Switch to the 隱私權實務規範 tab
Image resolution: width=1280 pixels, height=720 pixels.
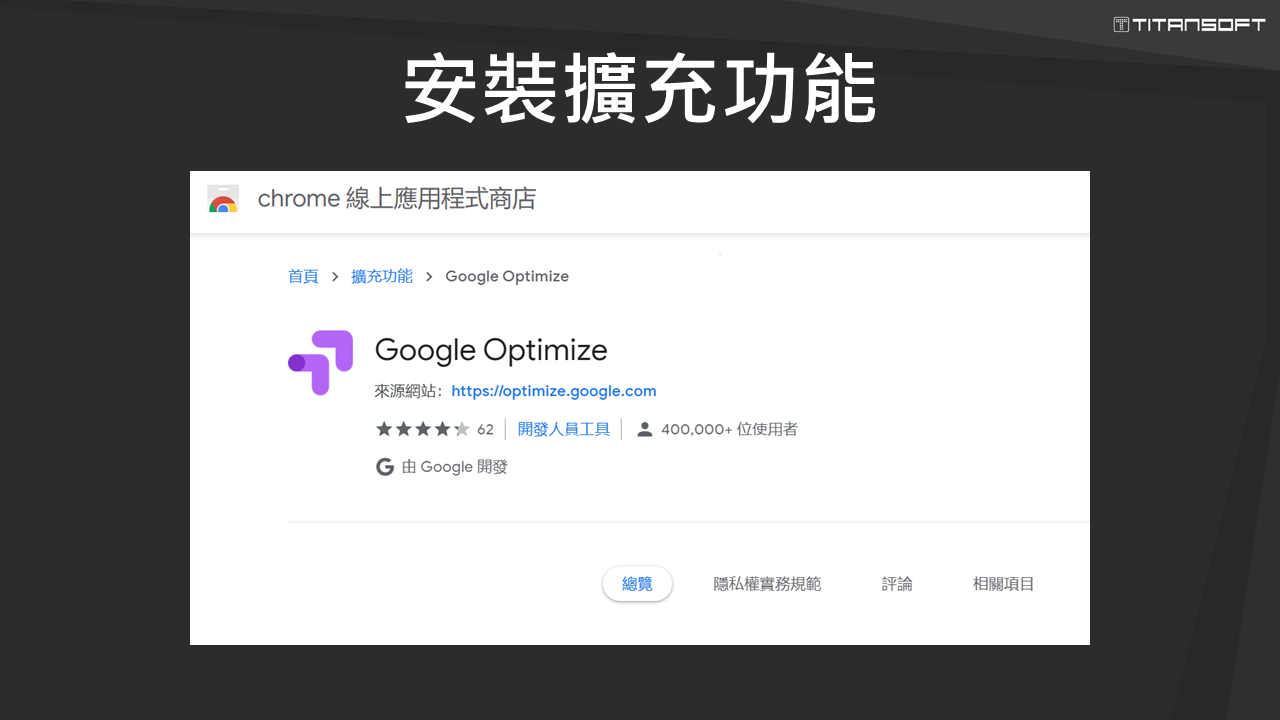767,584
